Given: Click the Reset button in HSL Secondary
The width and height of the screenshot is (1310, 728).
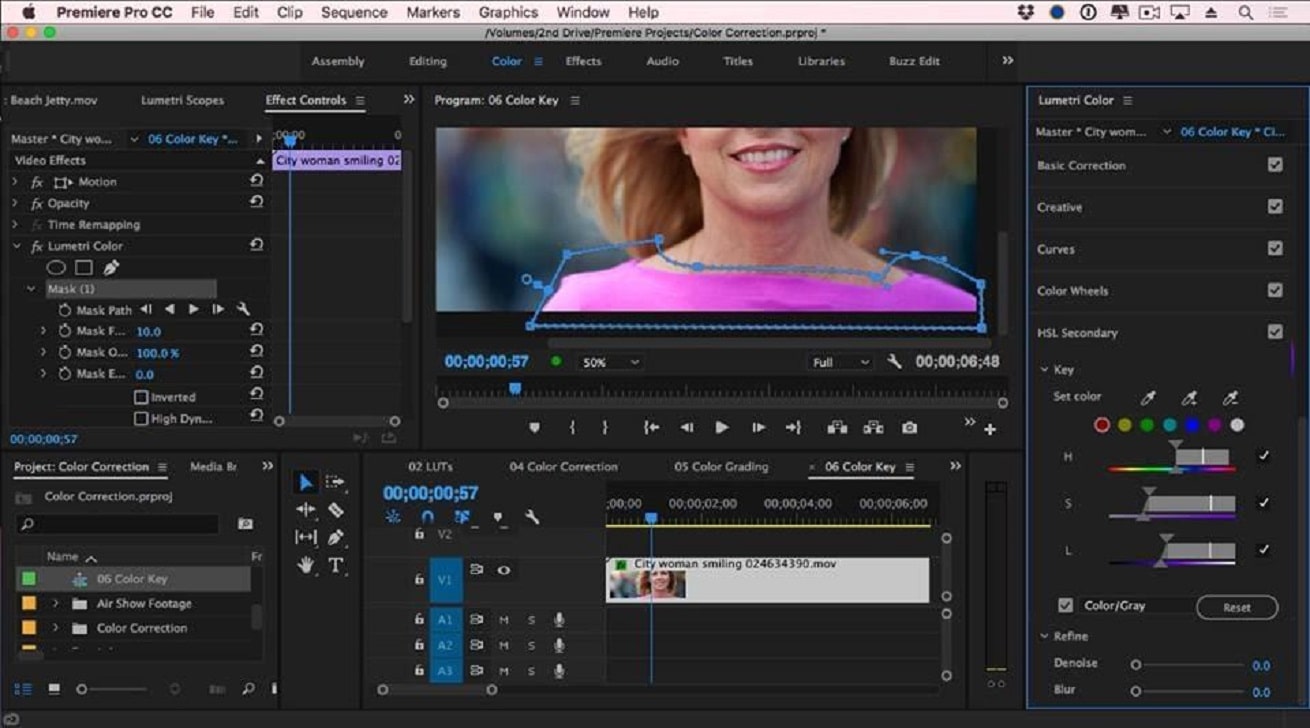Looking at the screenshot, I should coord(1236,607).
